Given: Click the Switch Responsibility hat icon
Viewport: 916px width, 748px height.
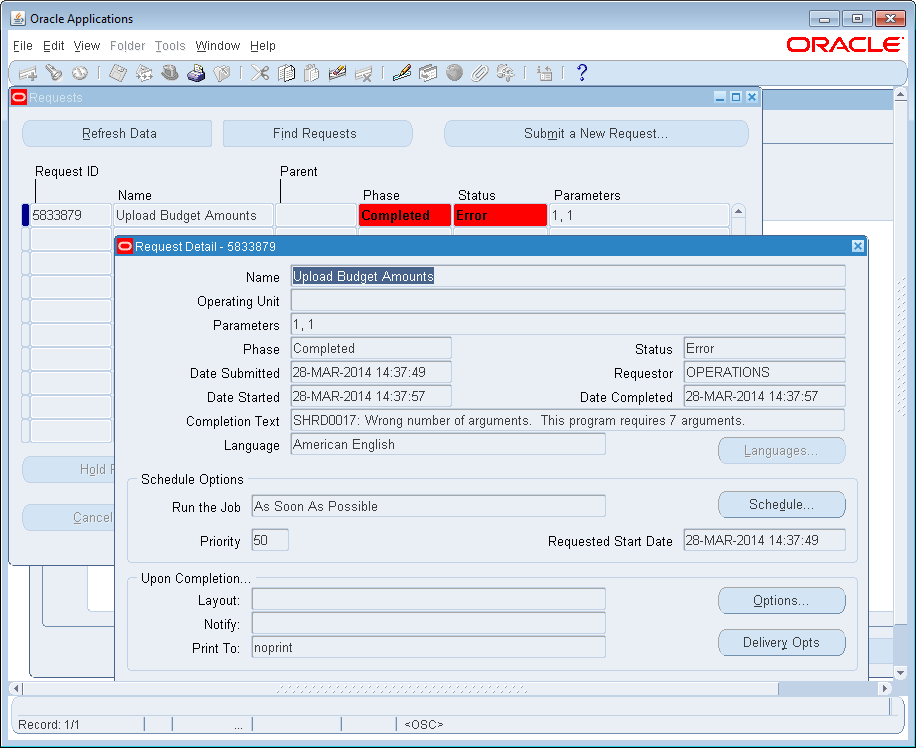Looking at the screenshot, I should point(170,73).
